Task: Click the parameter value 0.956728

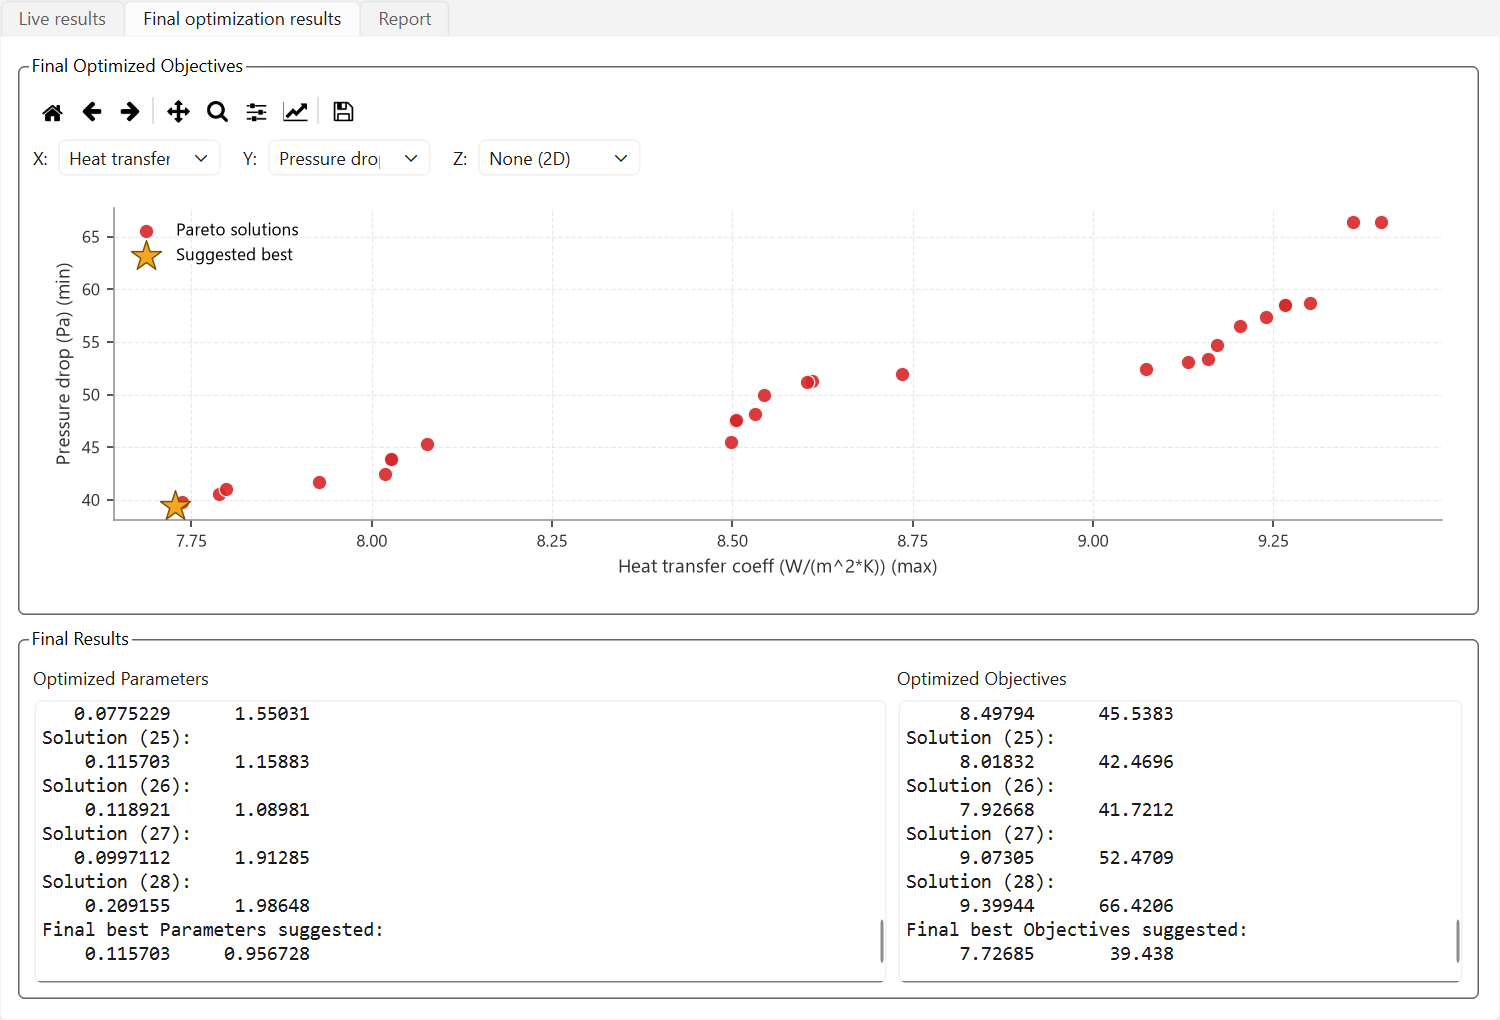Action: tap(267, 954)
